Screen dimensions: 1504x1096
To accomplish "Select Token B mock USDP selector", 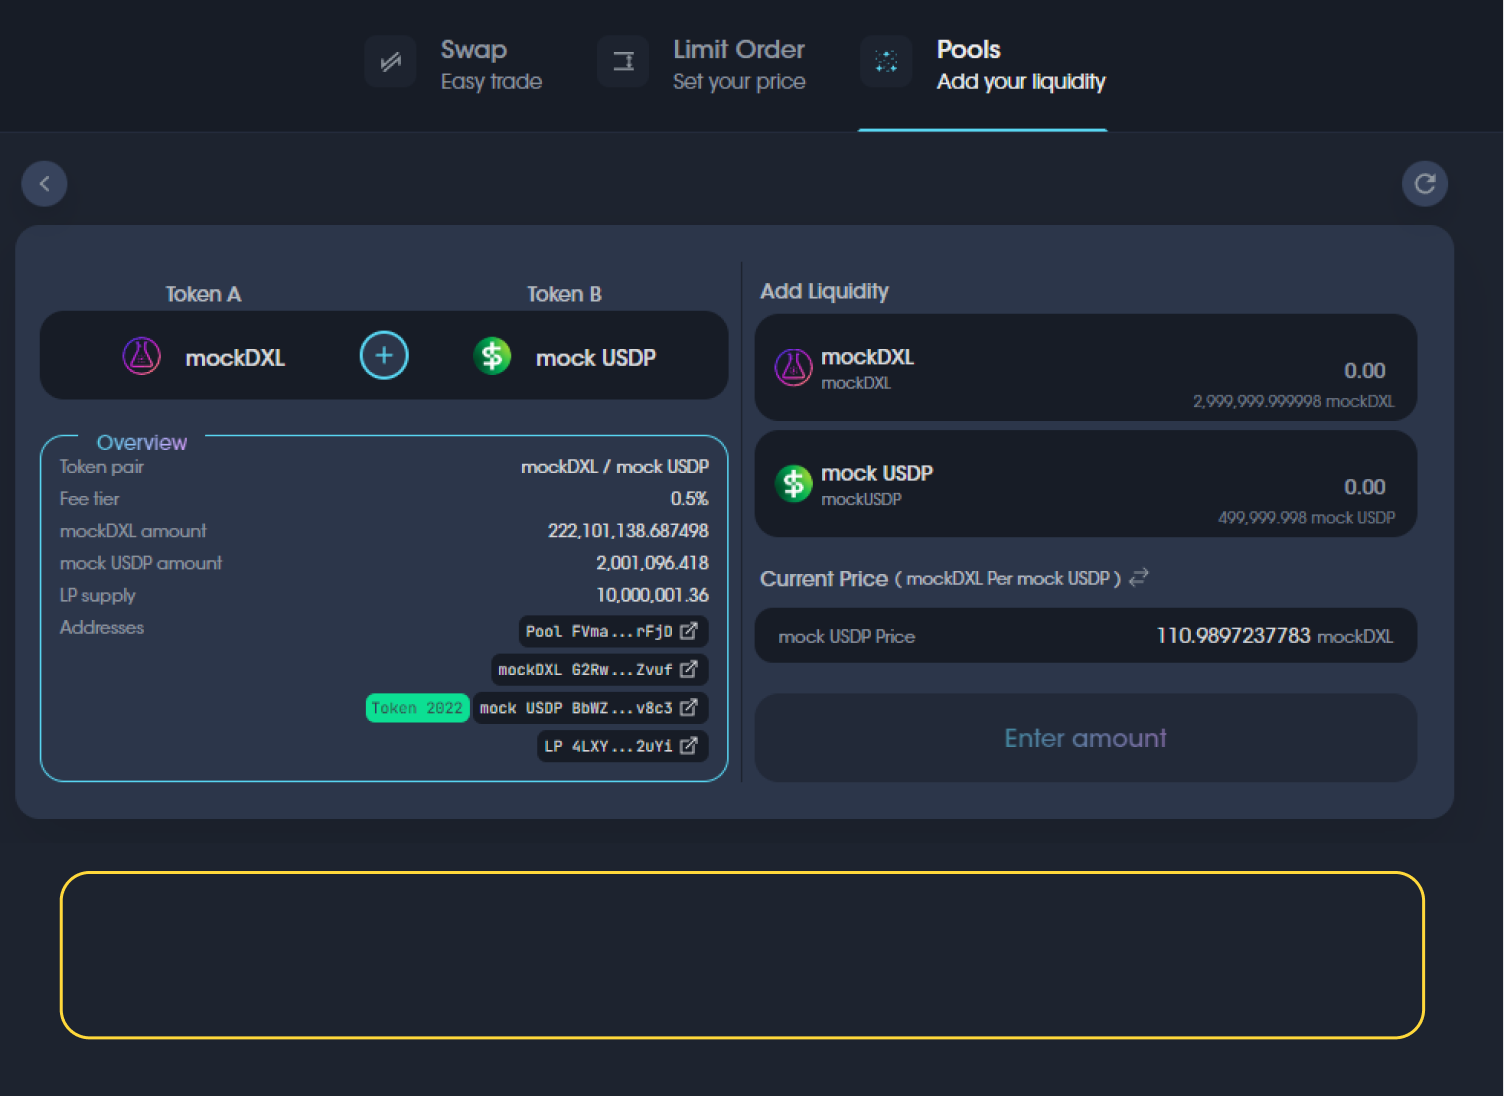I will [x=566, y=357].
